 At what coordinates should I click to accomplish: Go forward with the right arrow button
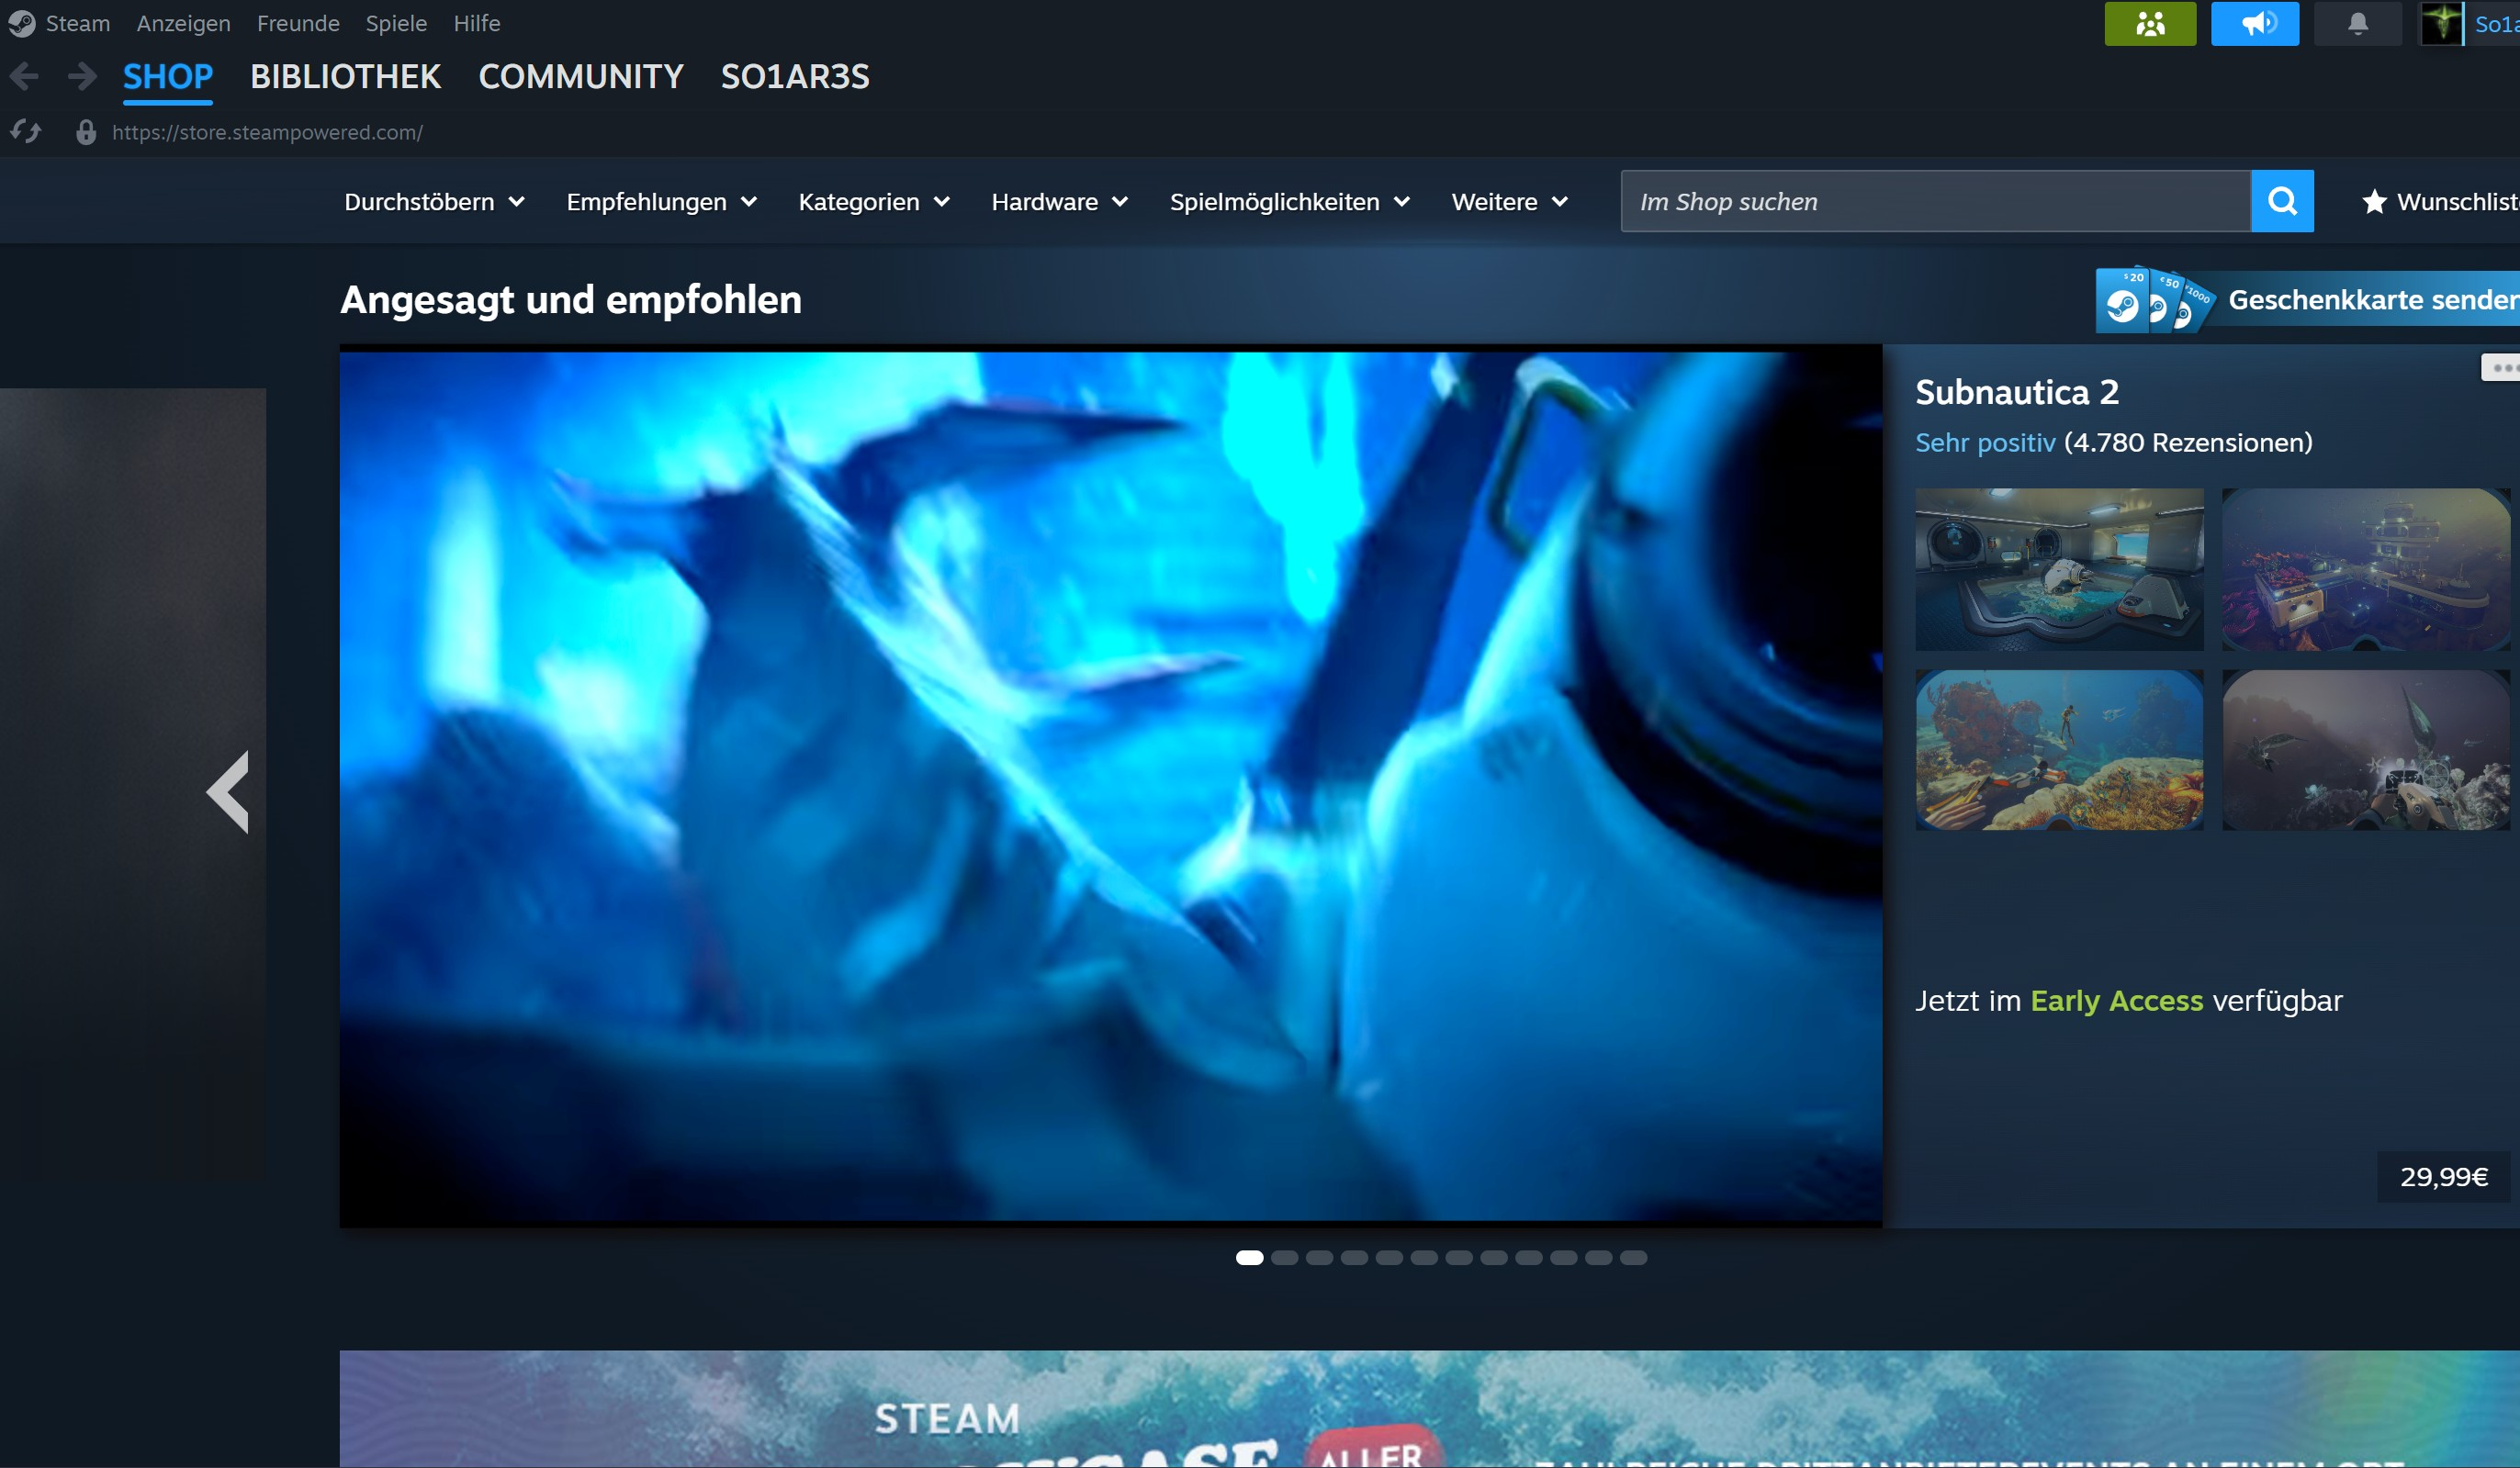pos(82,76)
